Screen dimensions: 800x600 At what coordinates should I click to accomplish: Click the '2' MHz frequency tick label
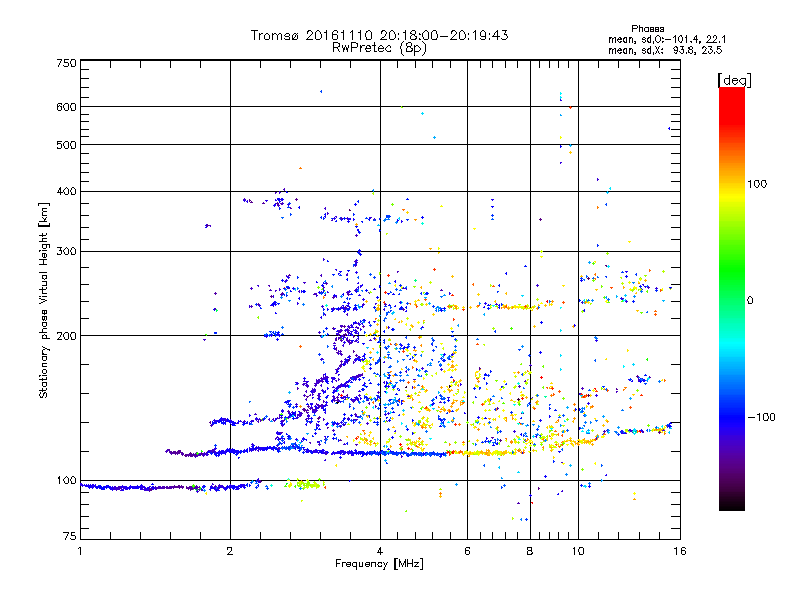point(230,551)
